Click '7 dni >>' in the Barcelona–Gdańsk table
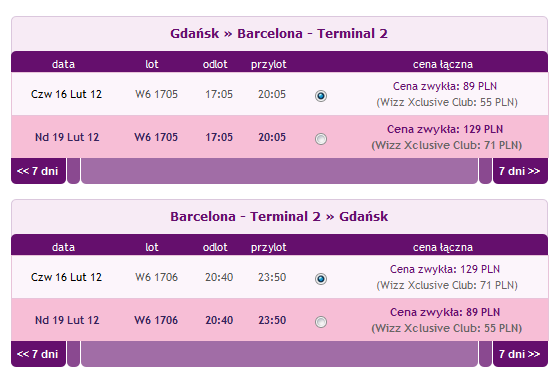Screen dimensions: 560x383 click(x=520, y=354)
